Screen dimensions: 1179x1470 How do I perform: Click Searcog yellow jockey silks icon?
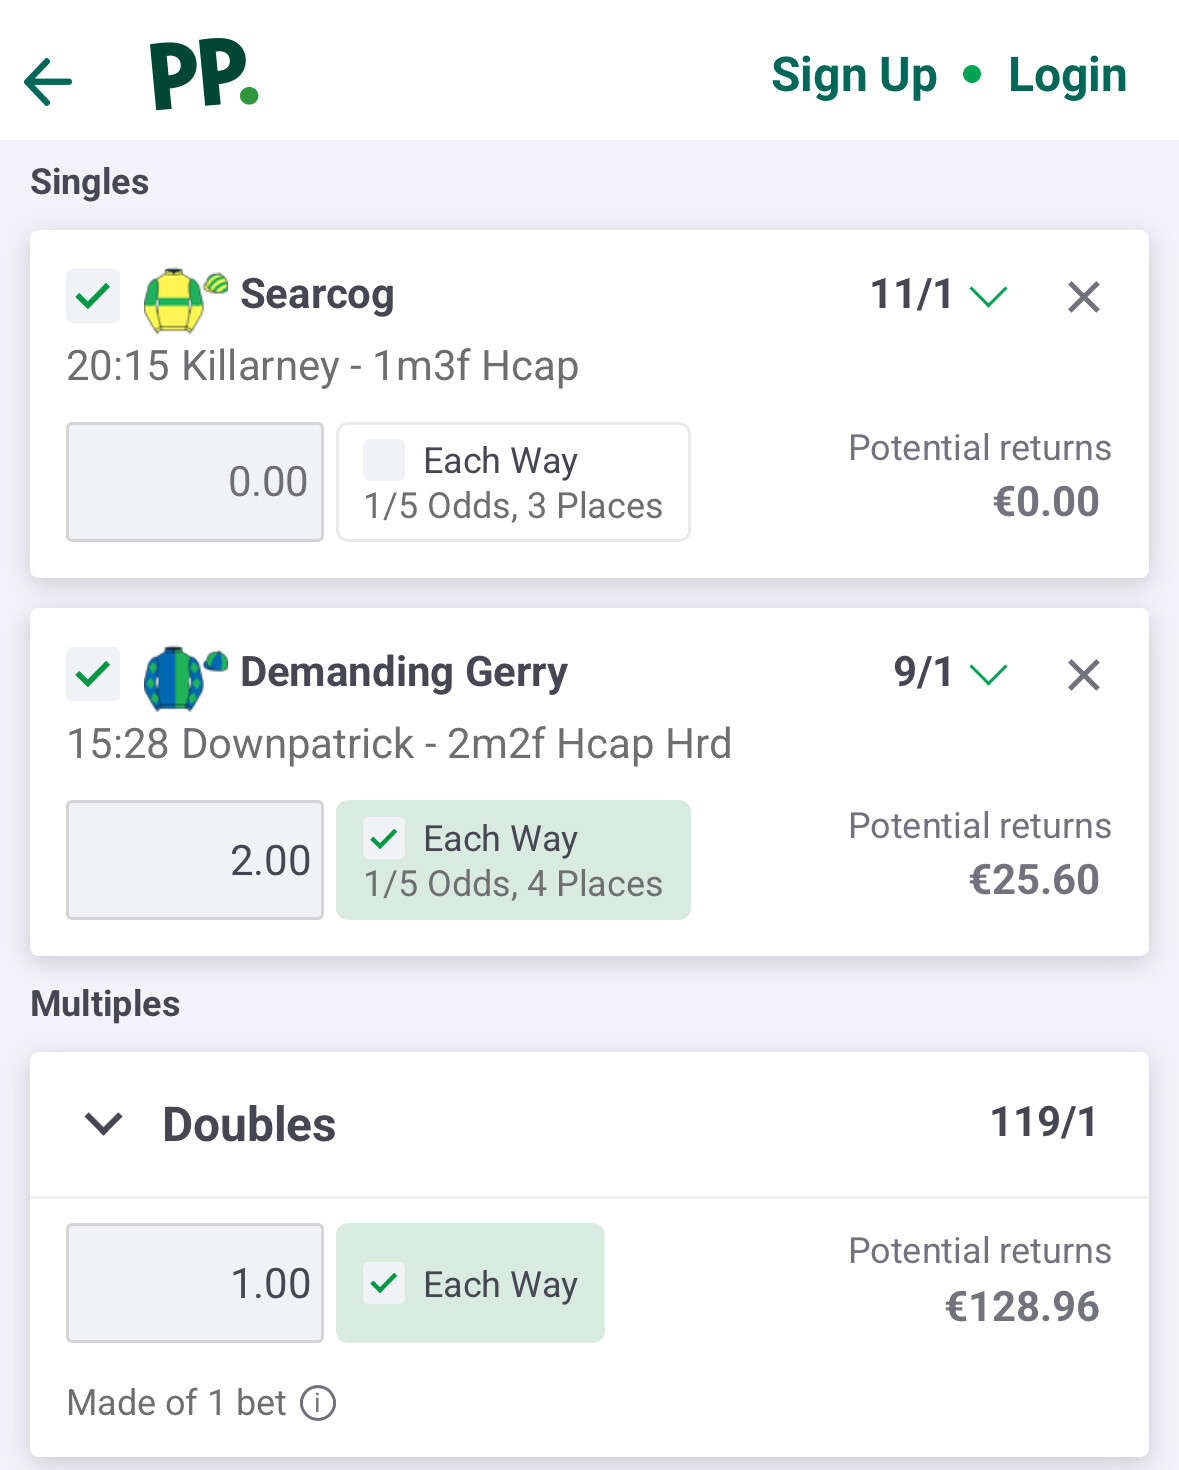pyautogui.click(x=175, y=299)
